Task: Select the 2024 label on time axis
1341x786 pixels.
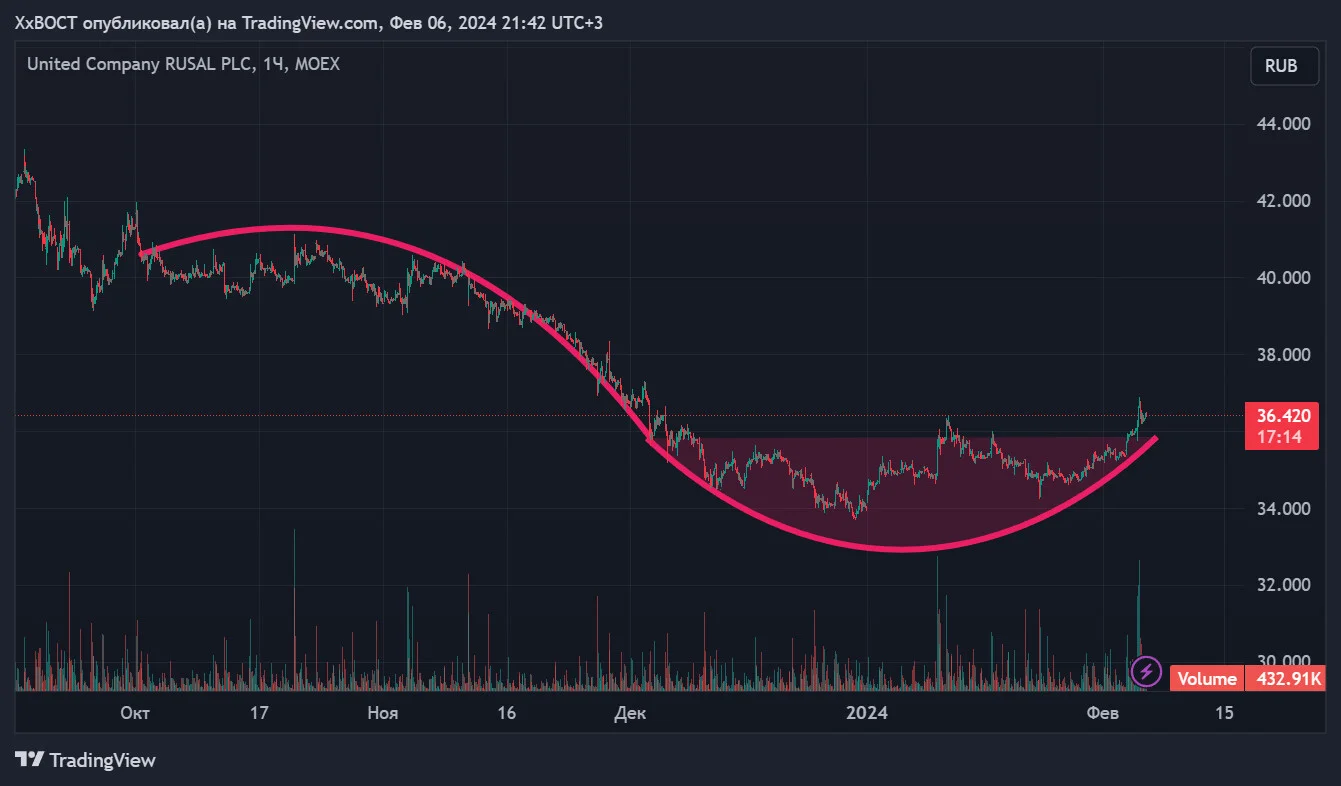Action: (866, 713)
